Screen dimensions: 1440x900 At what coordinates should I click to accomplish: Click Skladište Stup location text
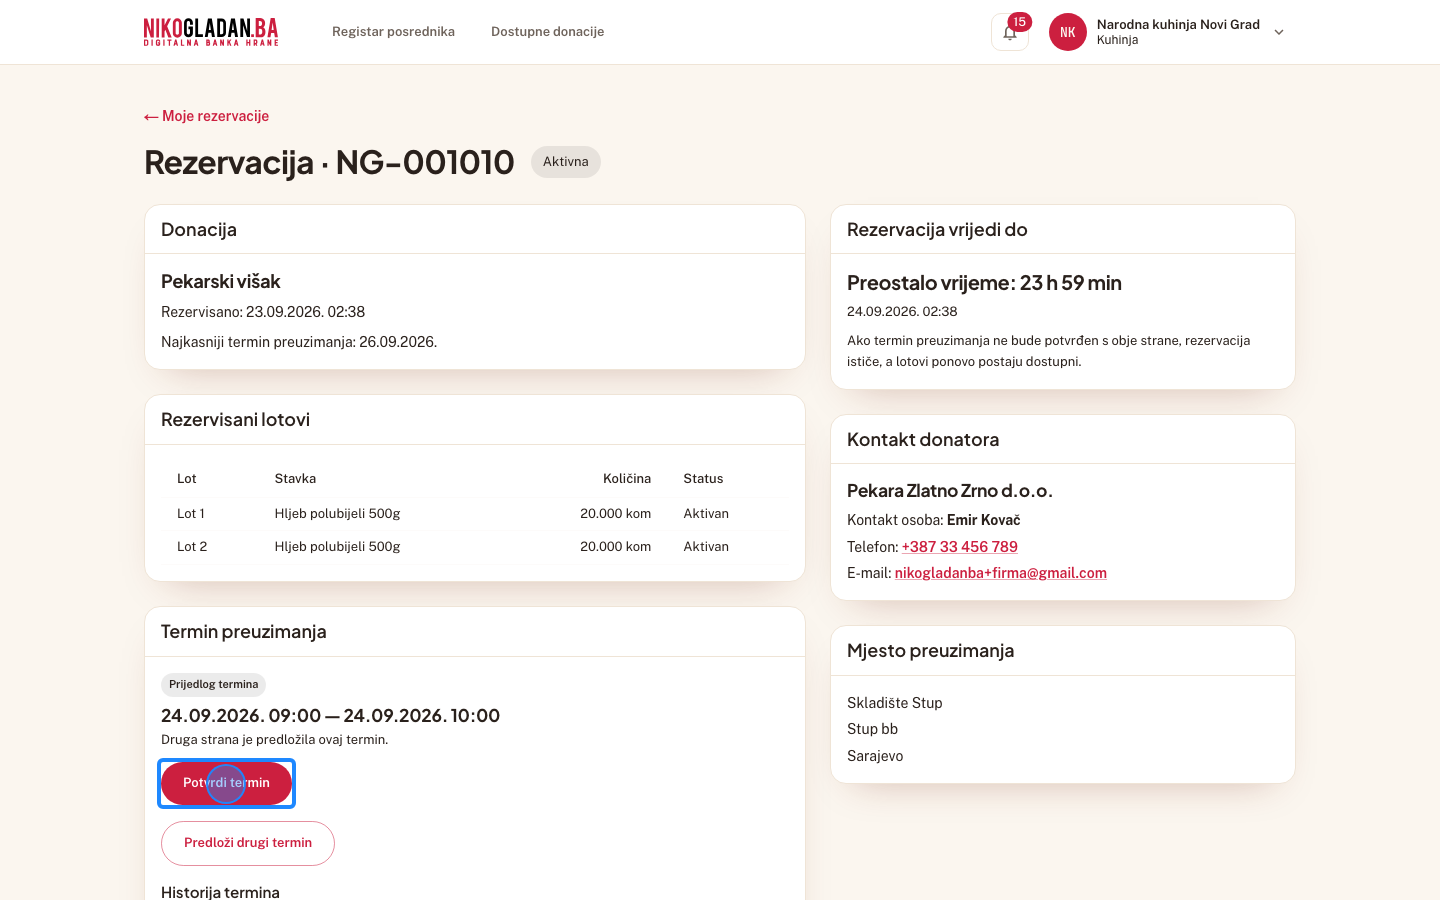click(x=895, y=703)
